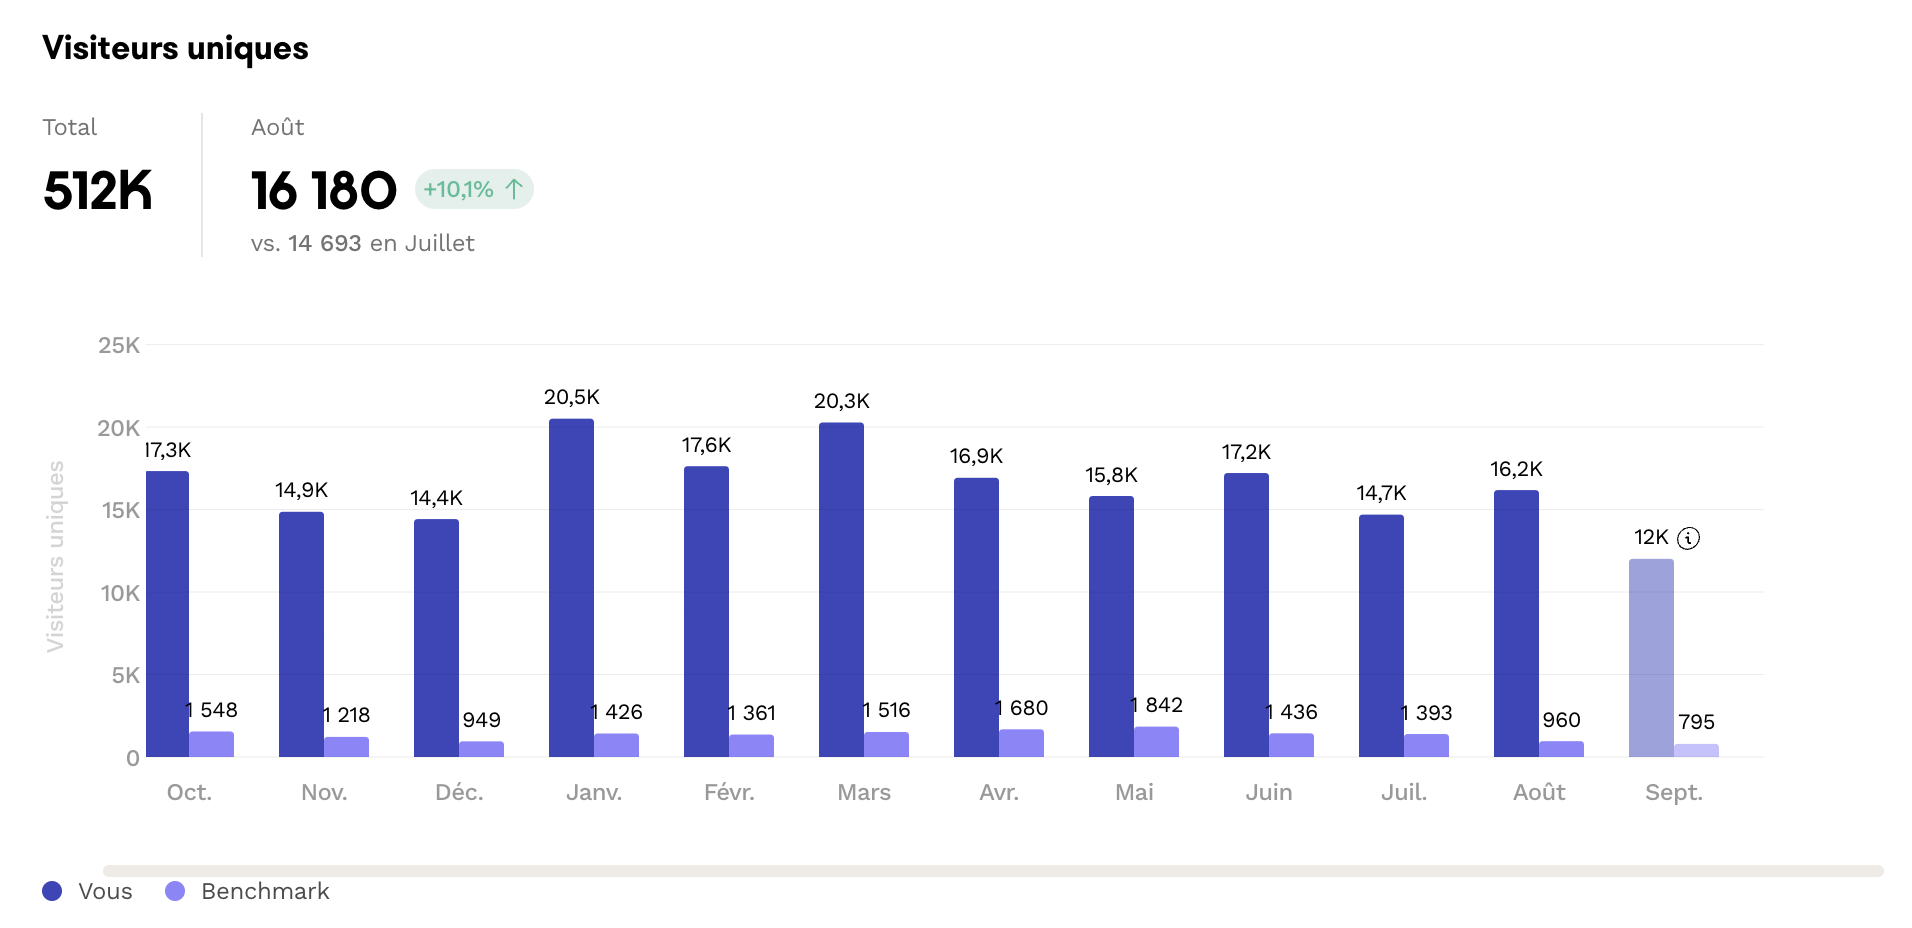Select the Janv. bar showing 20,5K
Image resolution: width=1912 pixels, height=928 pixels.
pos(571,588)
